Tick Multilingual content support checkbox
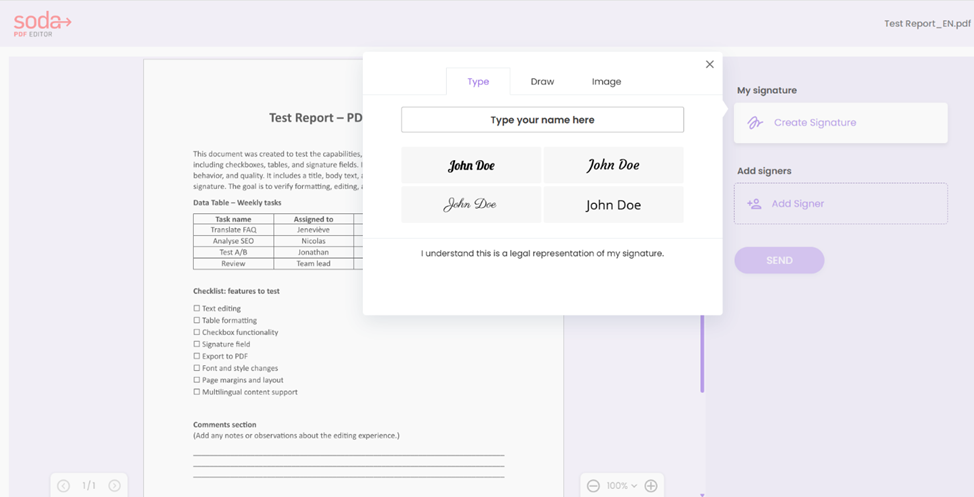 pos(196,391)
